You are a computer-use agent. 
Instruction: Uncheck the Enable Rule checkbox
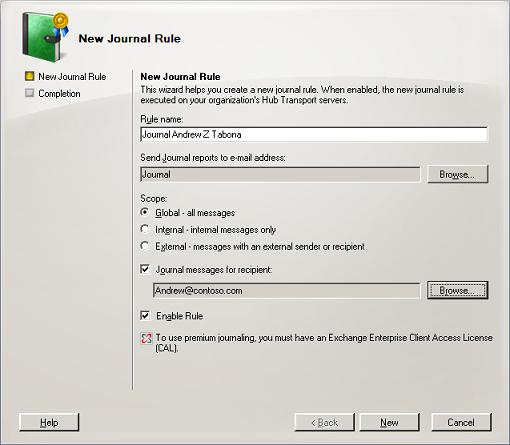(x=145, y=315)
